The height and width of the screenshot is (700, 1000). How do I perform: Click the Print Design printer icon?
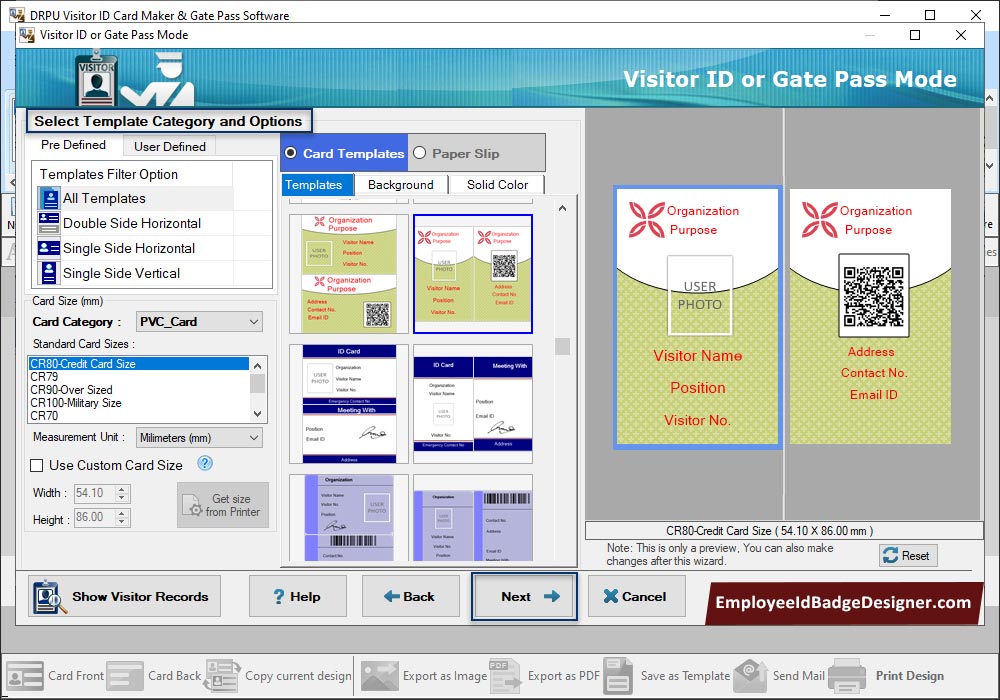[847, 676]
